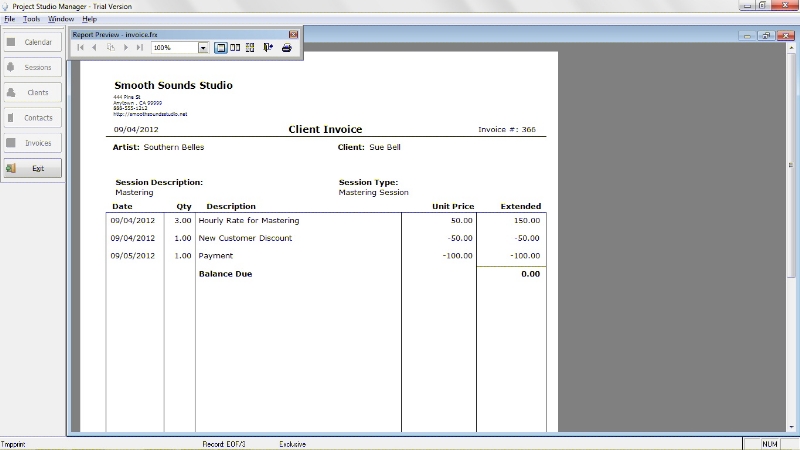This screenshot has width=800, height=450.
Task: Click the next page arrow
Action: coord(126,48)
